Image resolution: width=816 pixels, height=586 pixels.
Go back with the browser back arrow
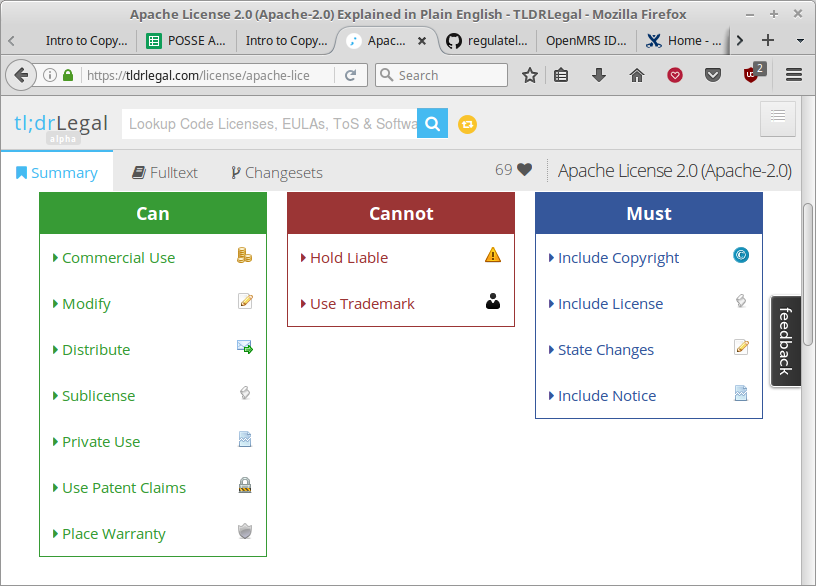coord(21,75)
